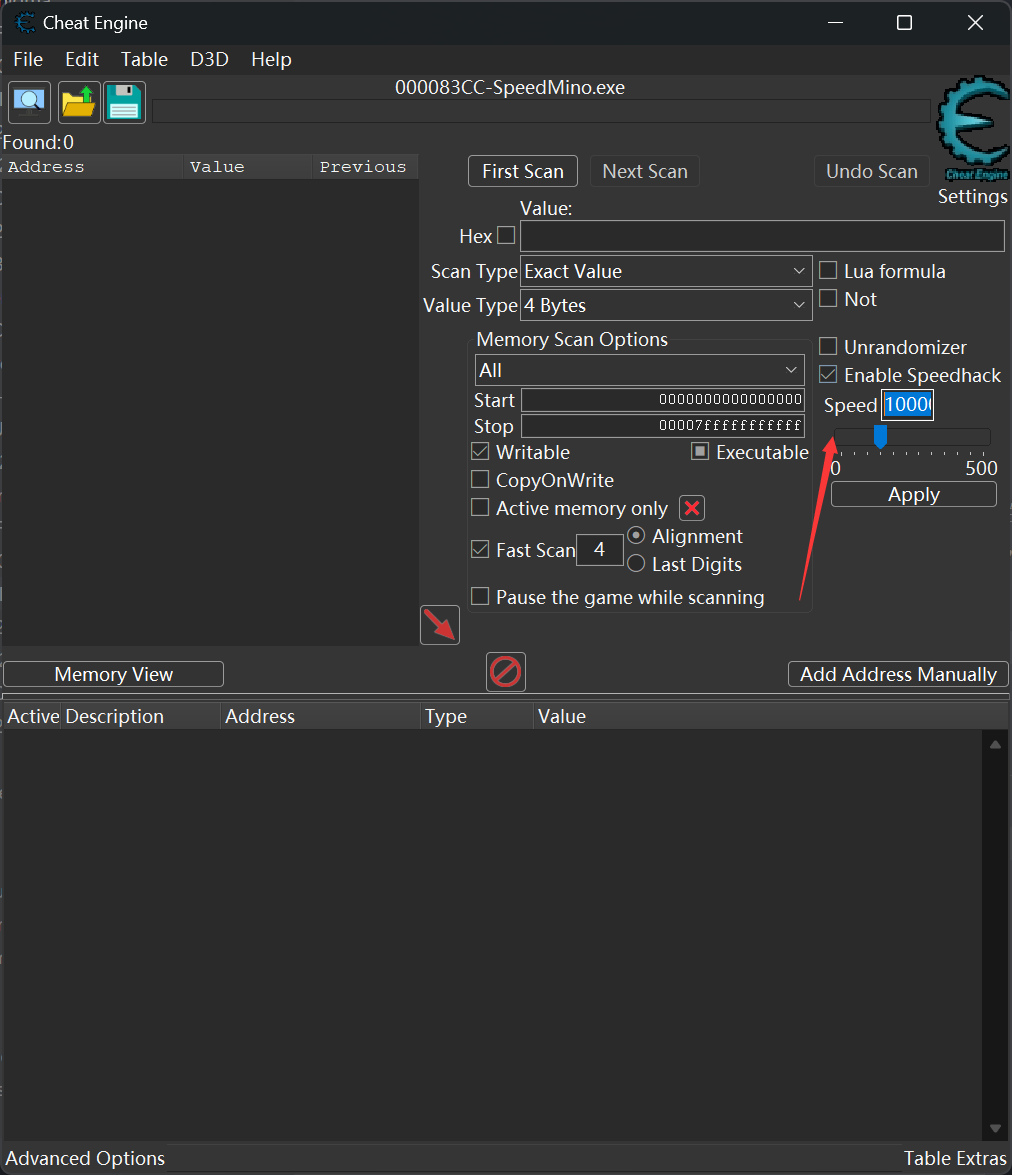
Task: Click red X beside Active memory only
Action: click(x=692, y=508)
